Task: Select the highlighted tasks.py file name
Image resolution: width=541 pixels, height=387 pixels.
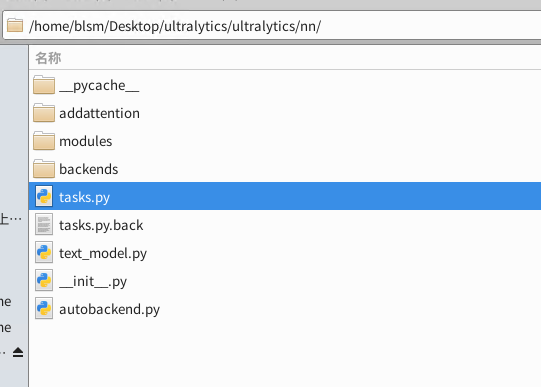Action: [85, 197]
